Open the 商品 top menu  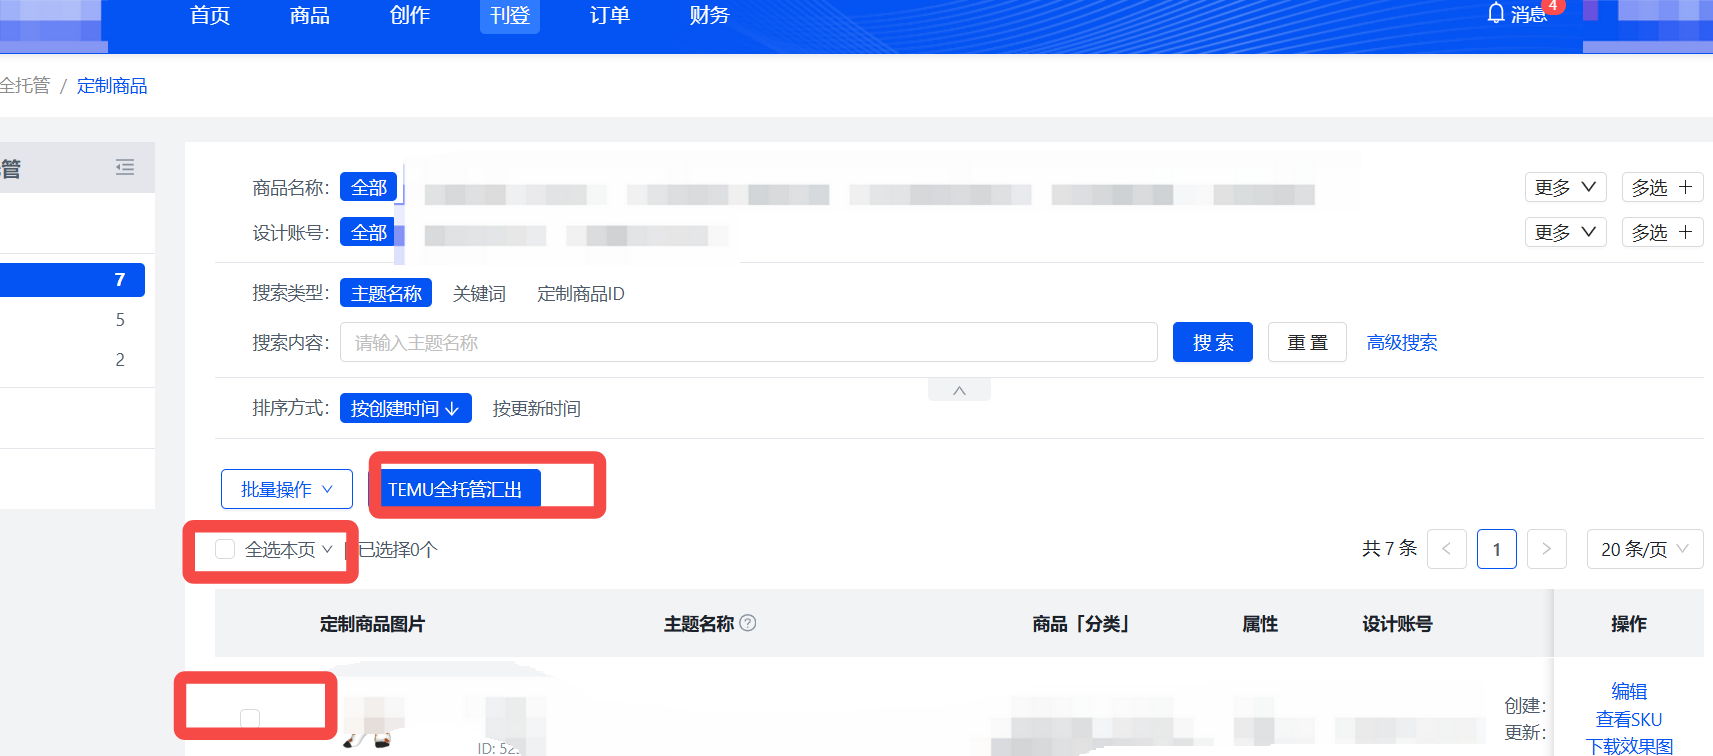(309, 16)
